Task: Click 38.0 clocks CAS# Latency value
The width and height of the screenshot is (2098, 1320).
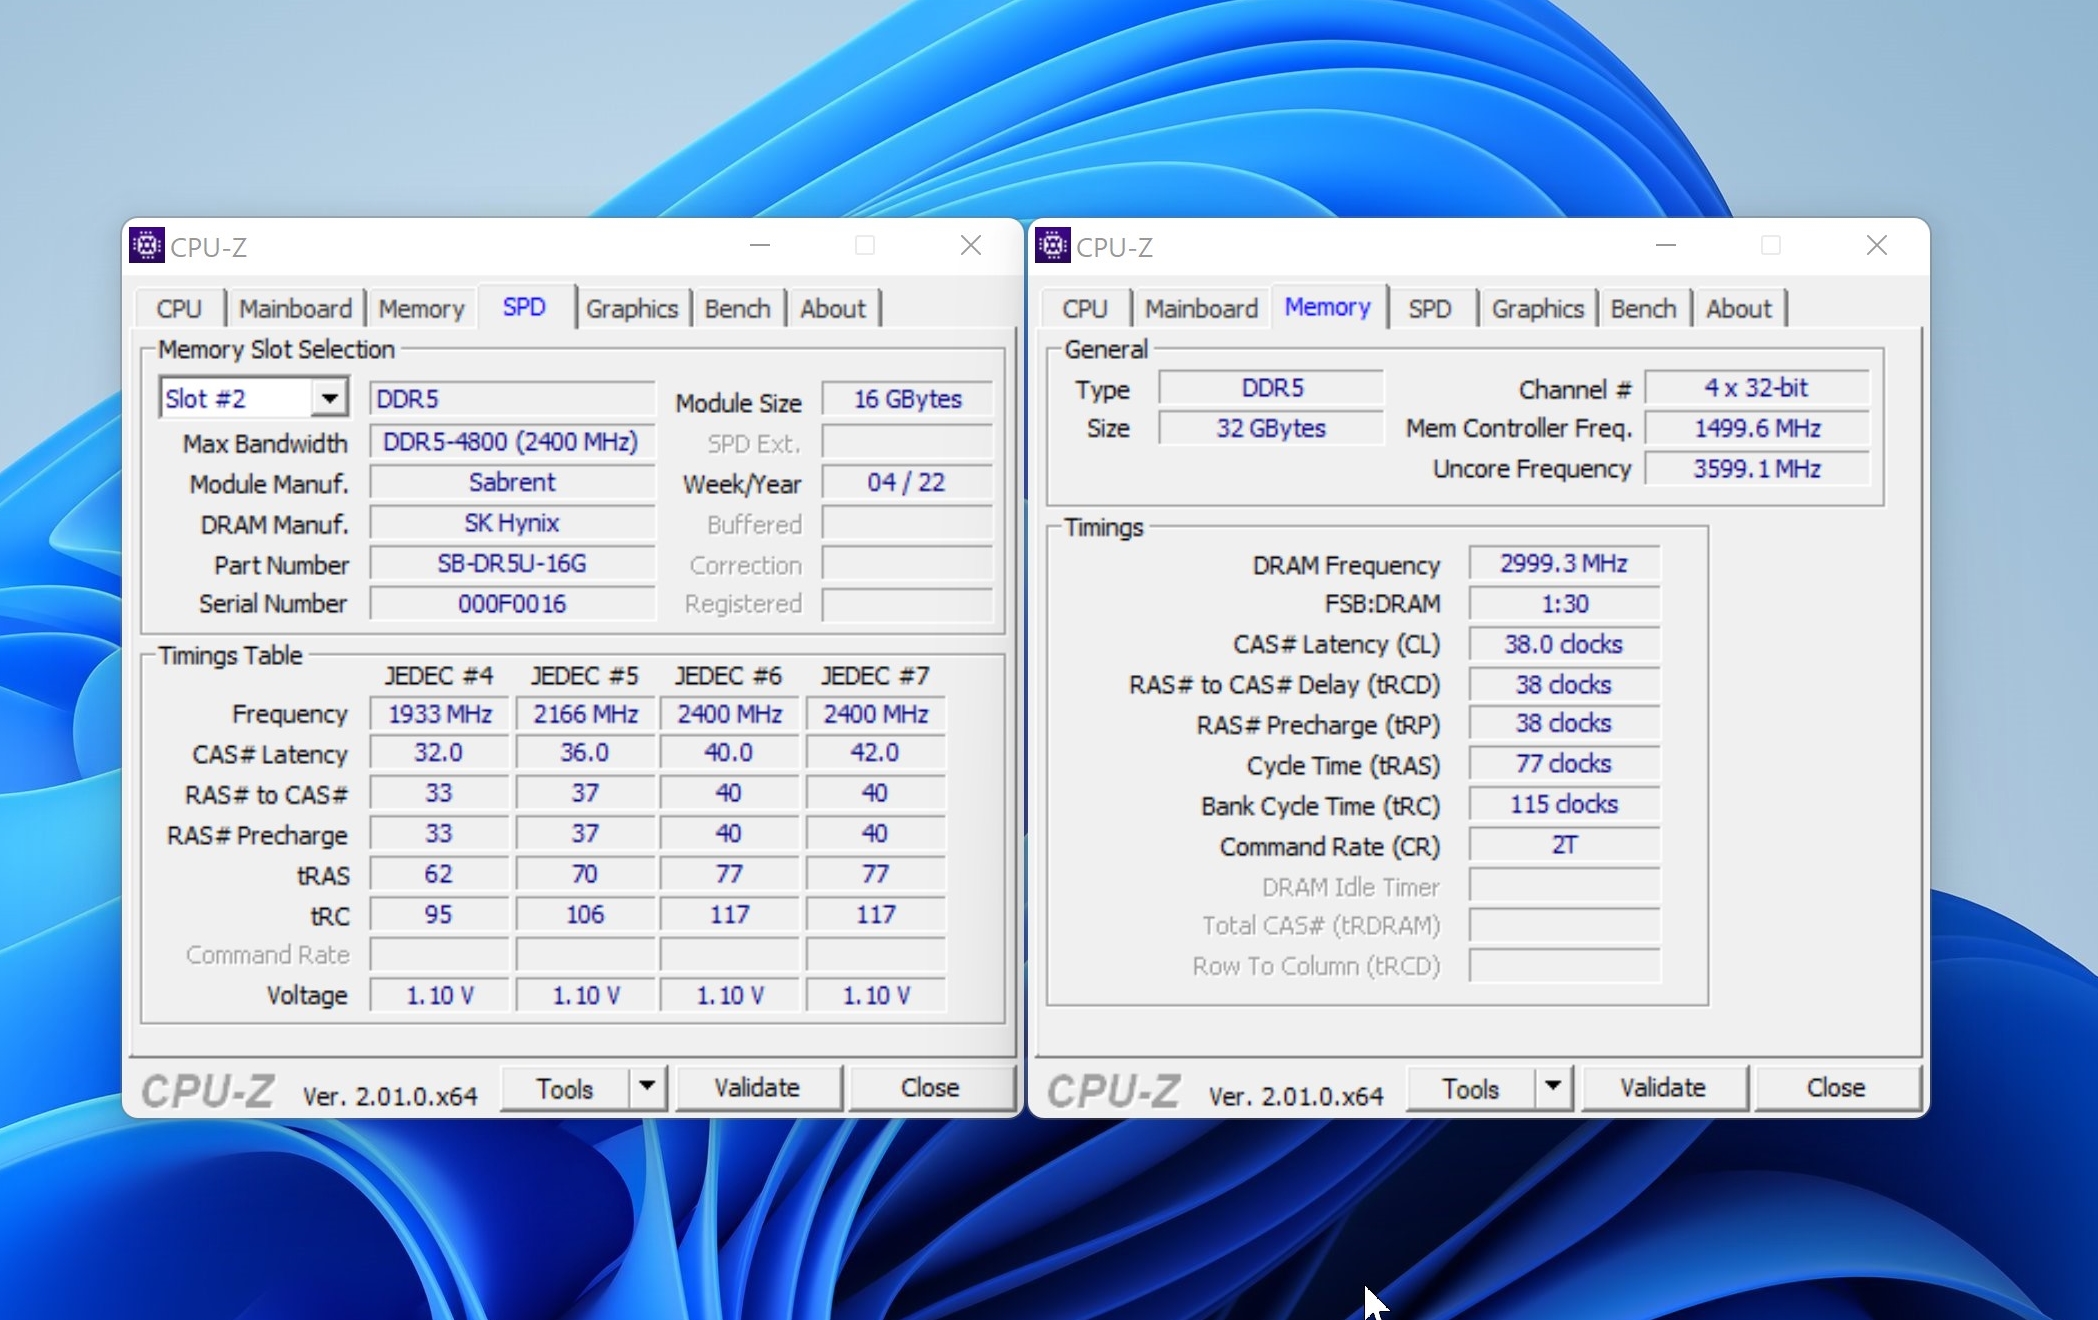Action: click(1564, 644)
